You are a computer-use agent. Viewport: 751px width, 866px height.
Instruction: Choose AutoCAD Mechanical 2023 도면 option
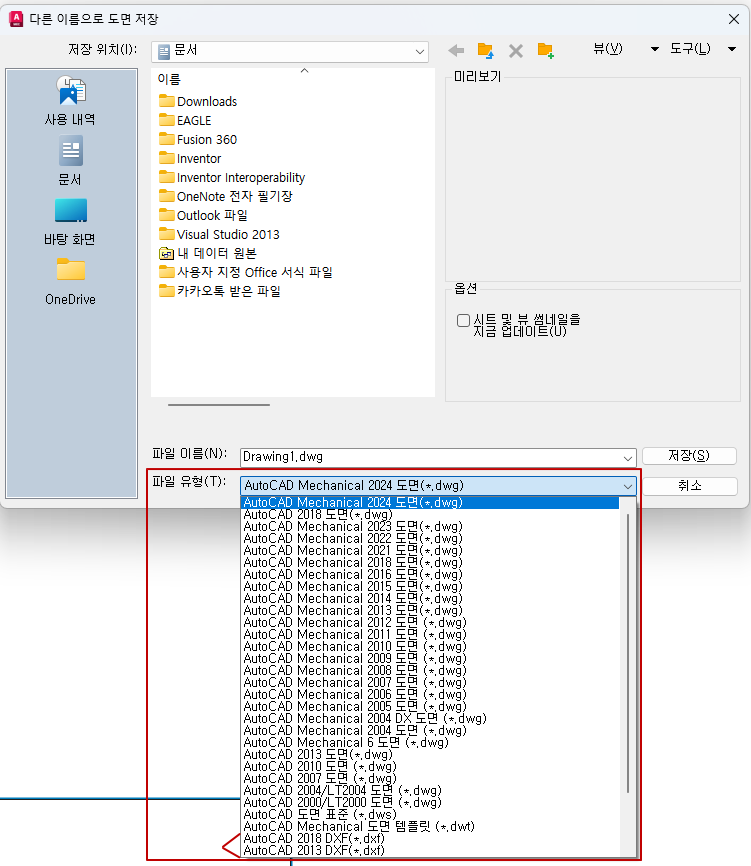tap(430, 527)
